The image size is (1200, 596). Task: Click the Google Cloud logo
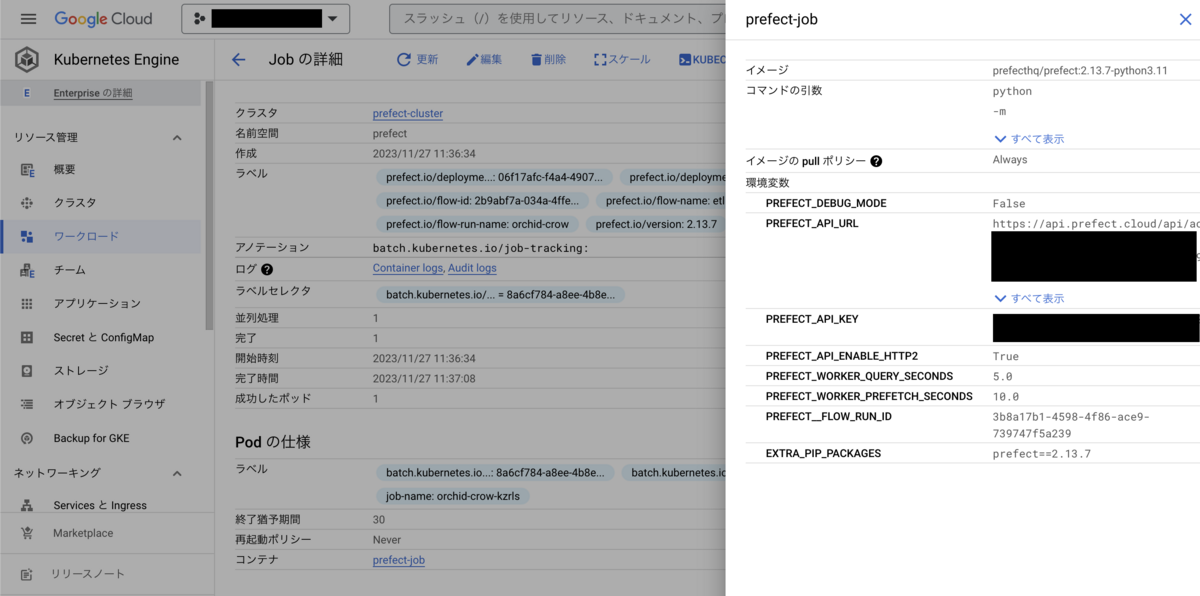[x=103, y=19]
